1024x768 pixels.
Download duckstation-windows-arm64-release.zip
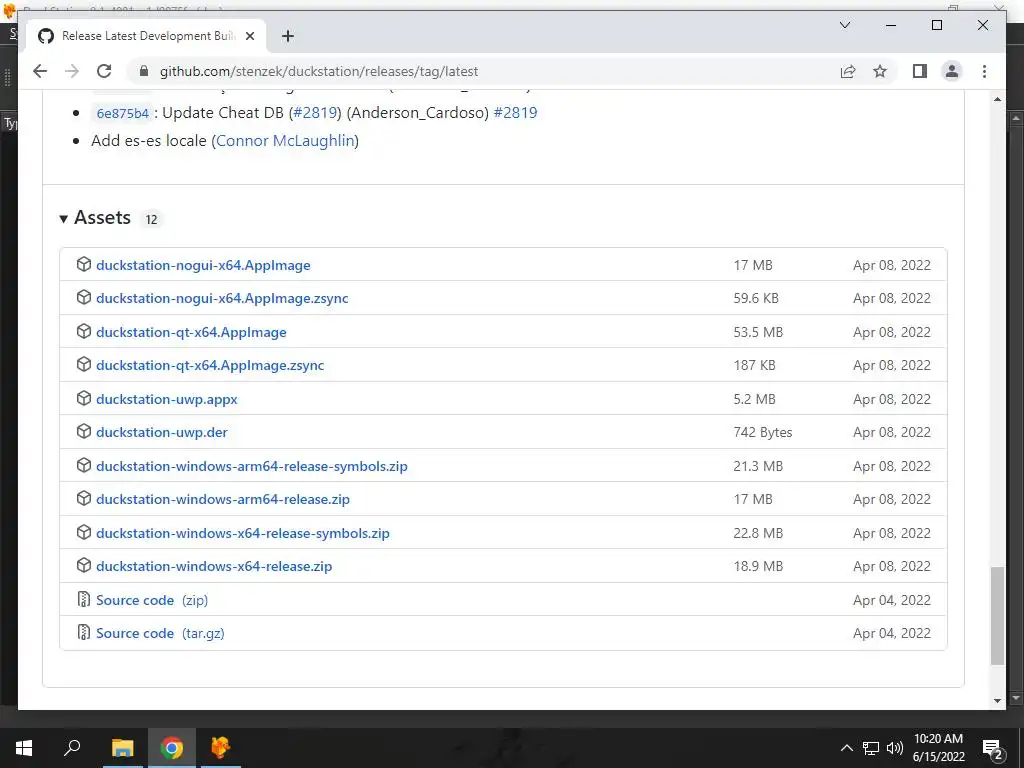click(x=223, y=500)
